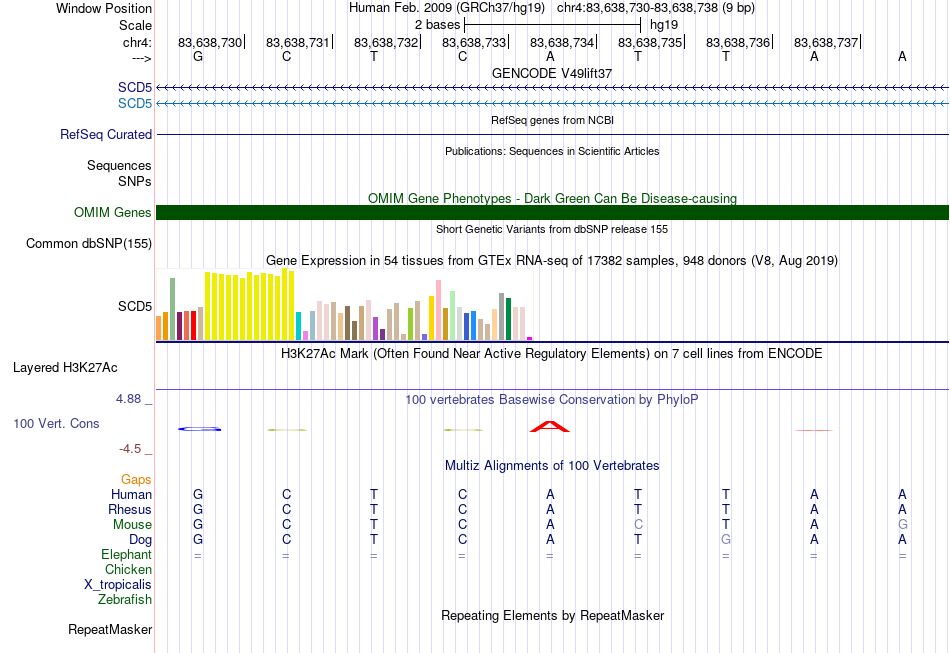Screen dimensions: 950x653
Task: Open the Common dbSNP(155) track settings
Action: pos(89,244)
